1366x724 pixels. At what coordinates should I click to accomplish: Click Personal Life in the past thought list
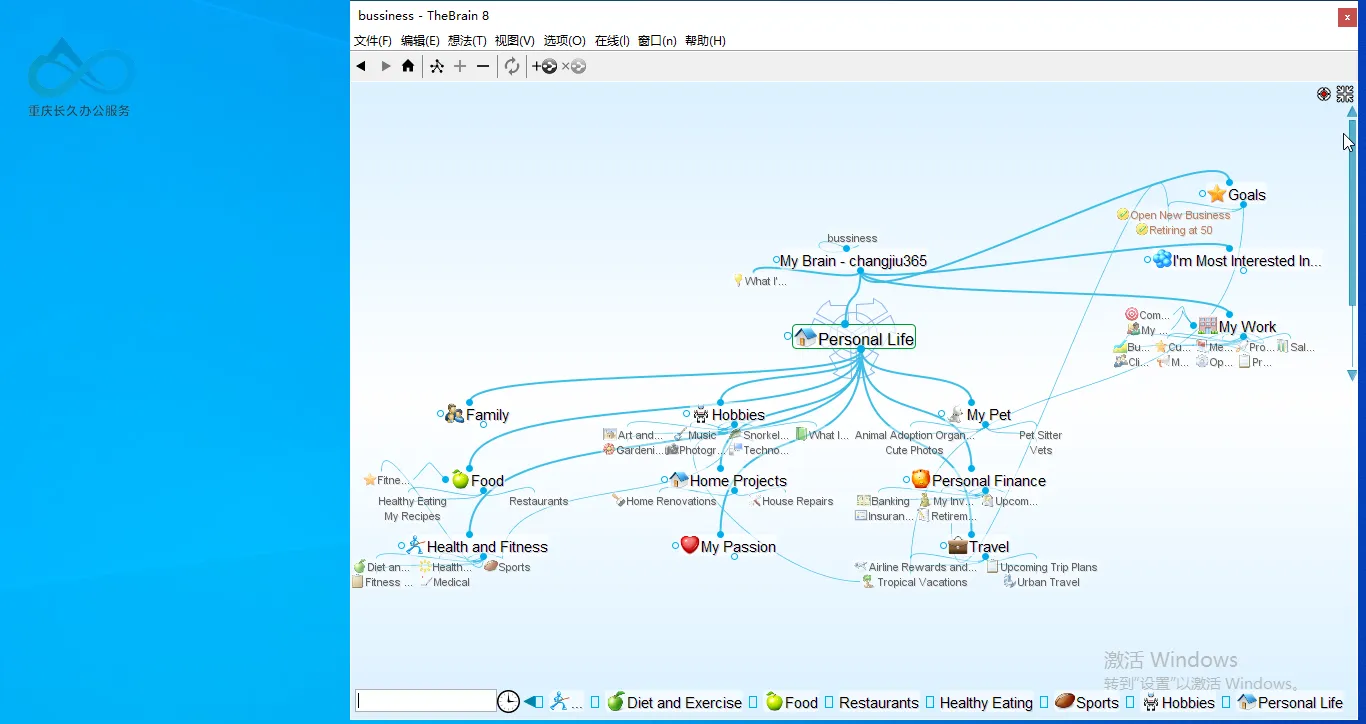[x=1290, y=702]
